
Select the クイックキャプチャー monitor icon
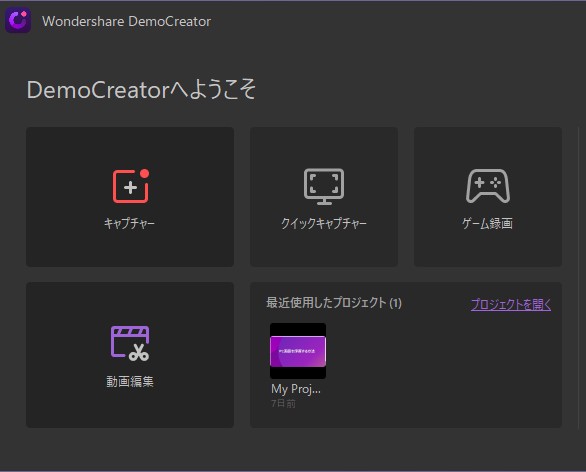pos(324,186)
